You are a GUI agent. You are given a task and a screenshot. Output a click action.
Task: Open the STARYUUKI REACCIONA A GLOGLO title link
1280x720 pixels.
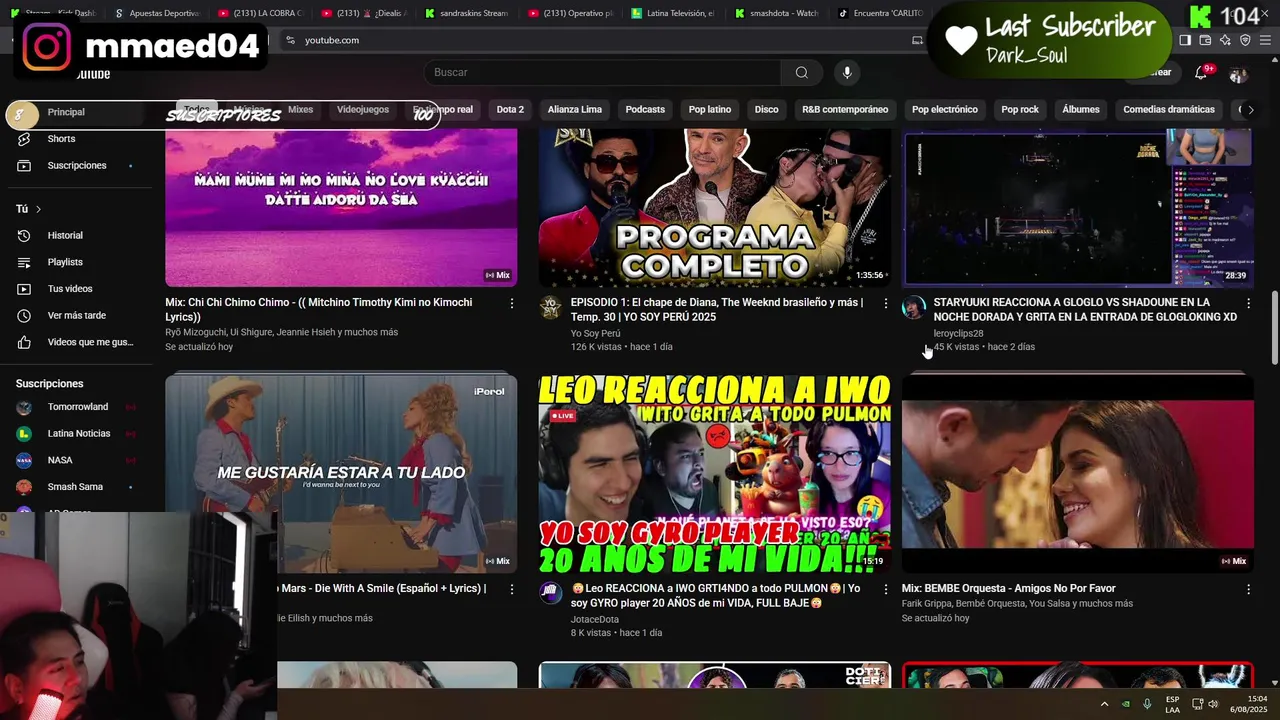point(1085,309)
